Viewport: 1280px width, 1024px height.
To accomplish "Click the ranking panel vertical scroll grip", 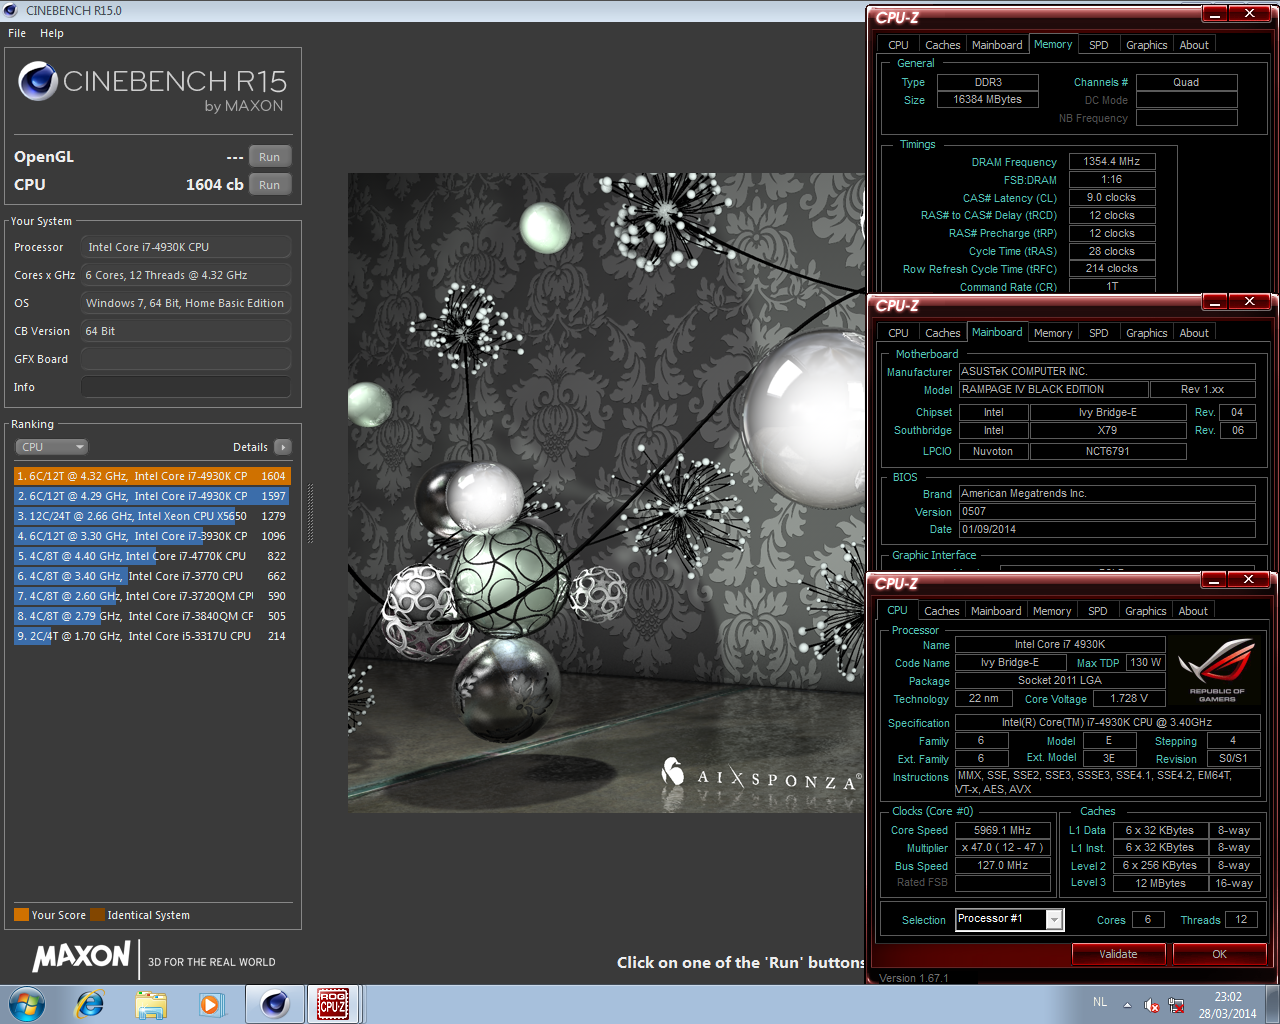I will click(310, 514).
